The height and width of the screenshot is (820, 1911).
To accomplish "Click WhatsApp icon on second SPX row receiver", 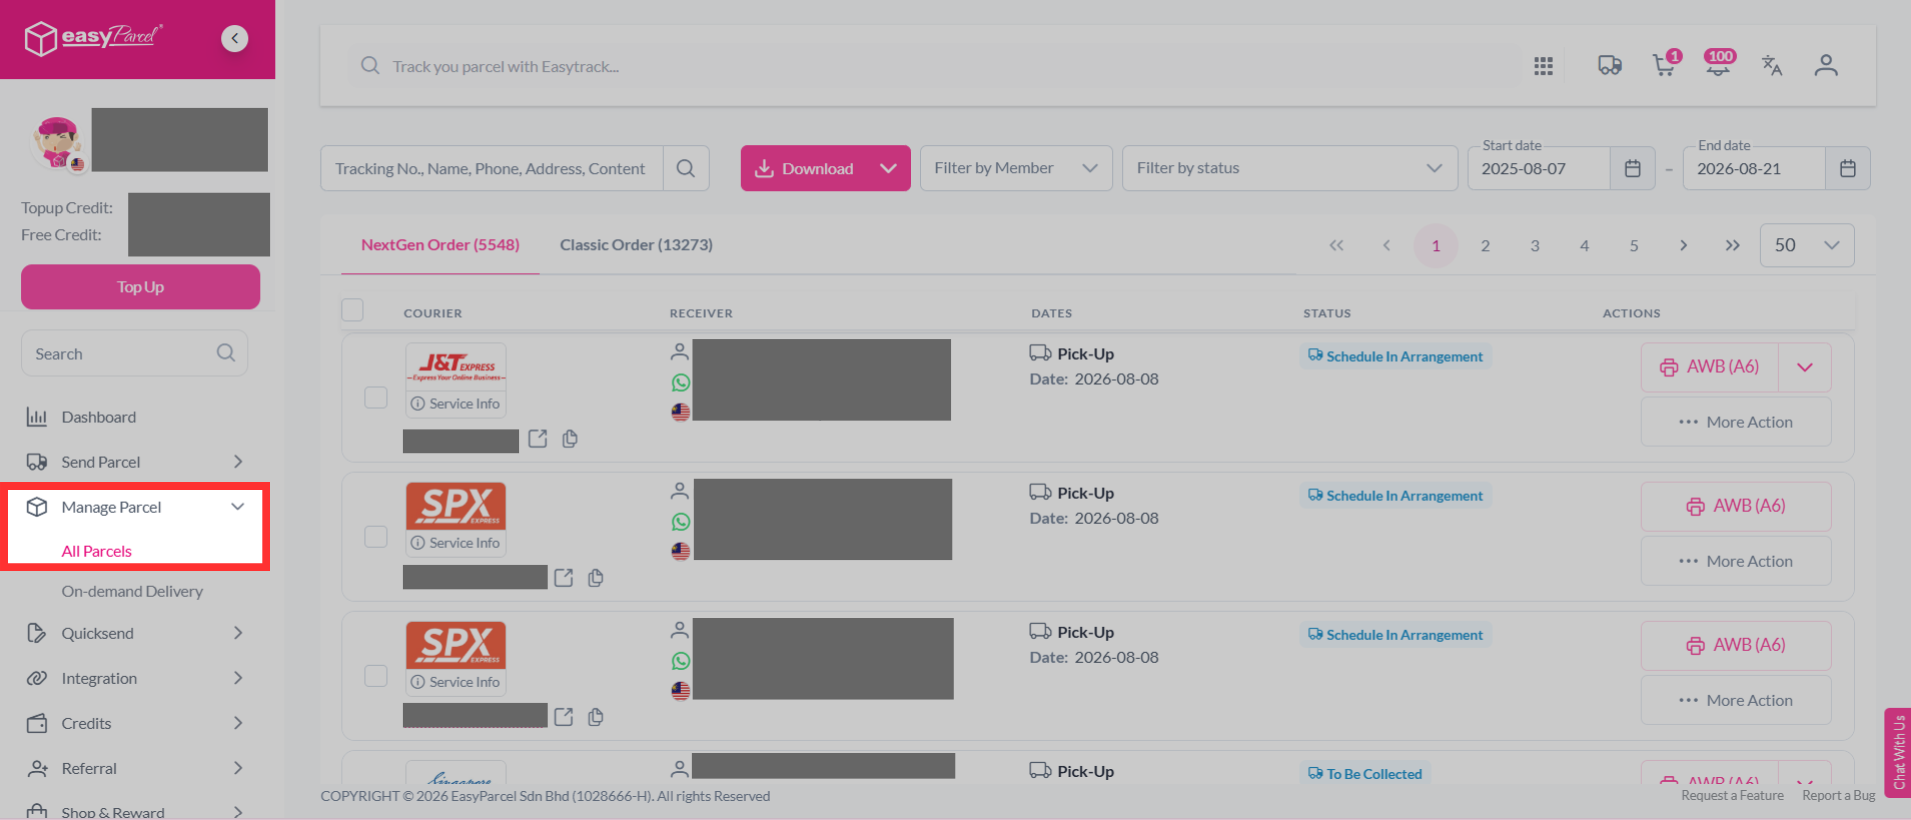I will [680, 660].
